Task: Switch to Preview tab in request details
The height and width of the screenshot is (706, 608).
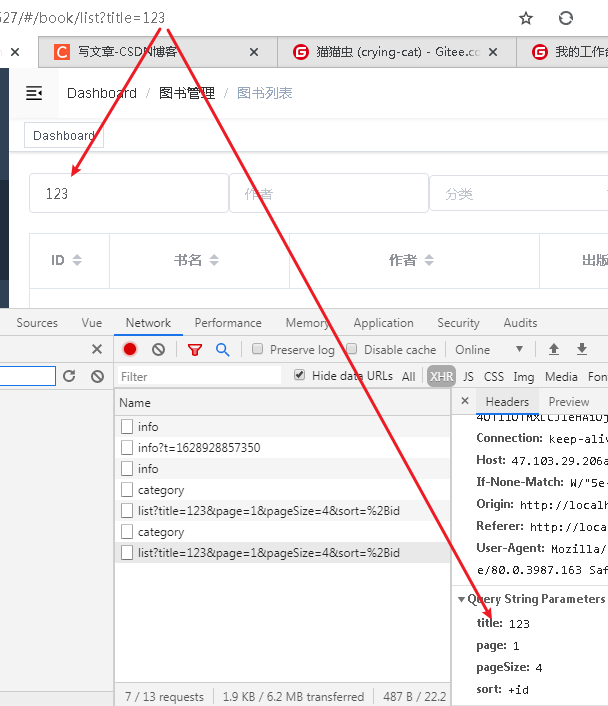Action: pyautogui.click(x=569, y=402)
